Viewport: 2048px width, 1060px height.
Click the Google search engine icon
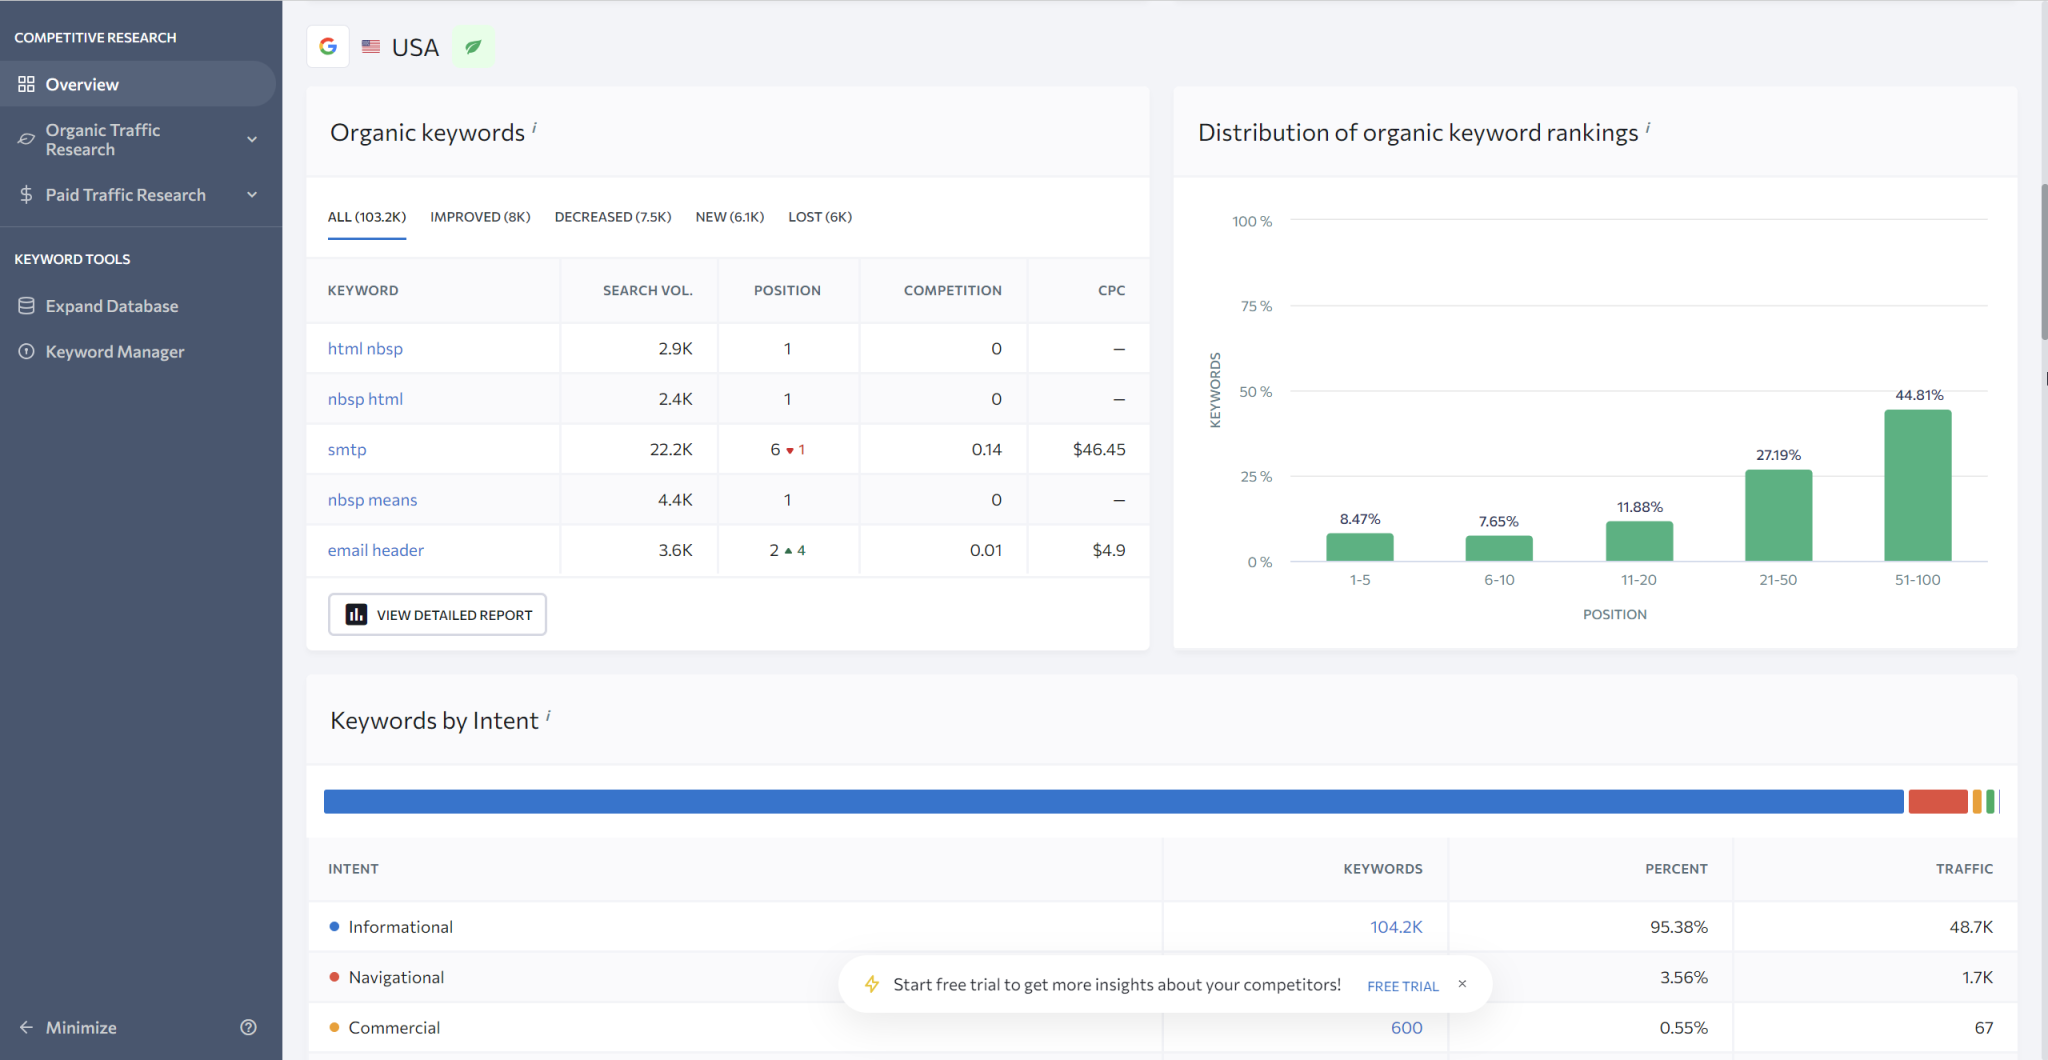(x=327, y=46)
